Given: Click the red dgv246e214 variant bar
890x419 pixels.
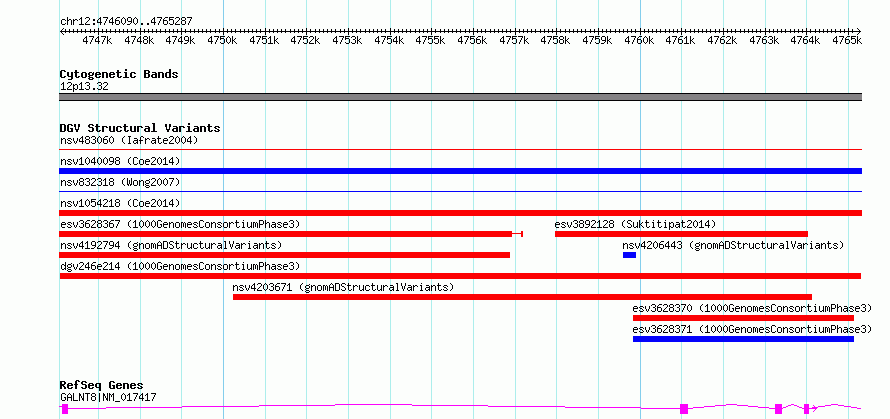Looking at the screenshot, I should coord(460,276).
